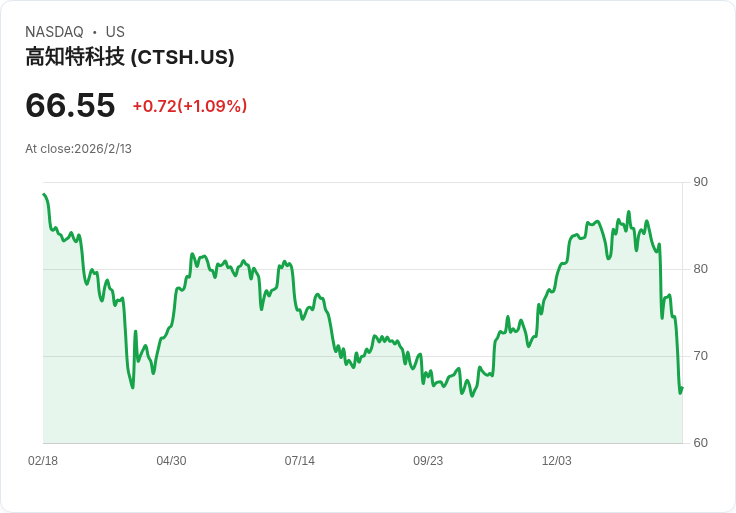This screenshot has height=513, width=736.
Task: Click the 09/23 date on x-axis
Action: point(428,461)
